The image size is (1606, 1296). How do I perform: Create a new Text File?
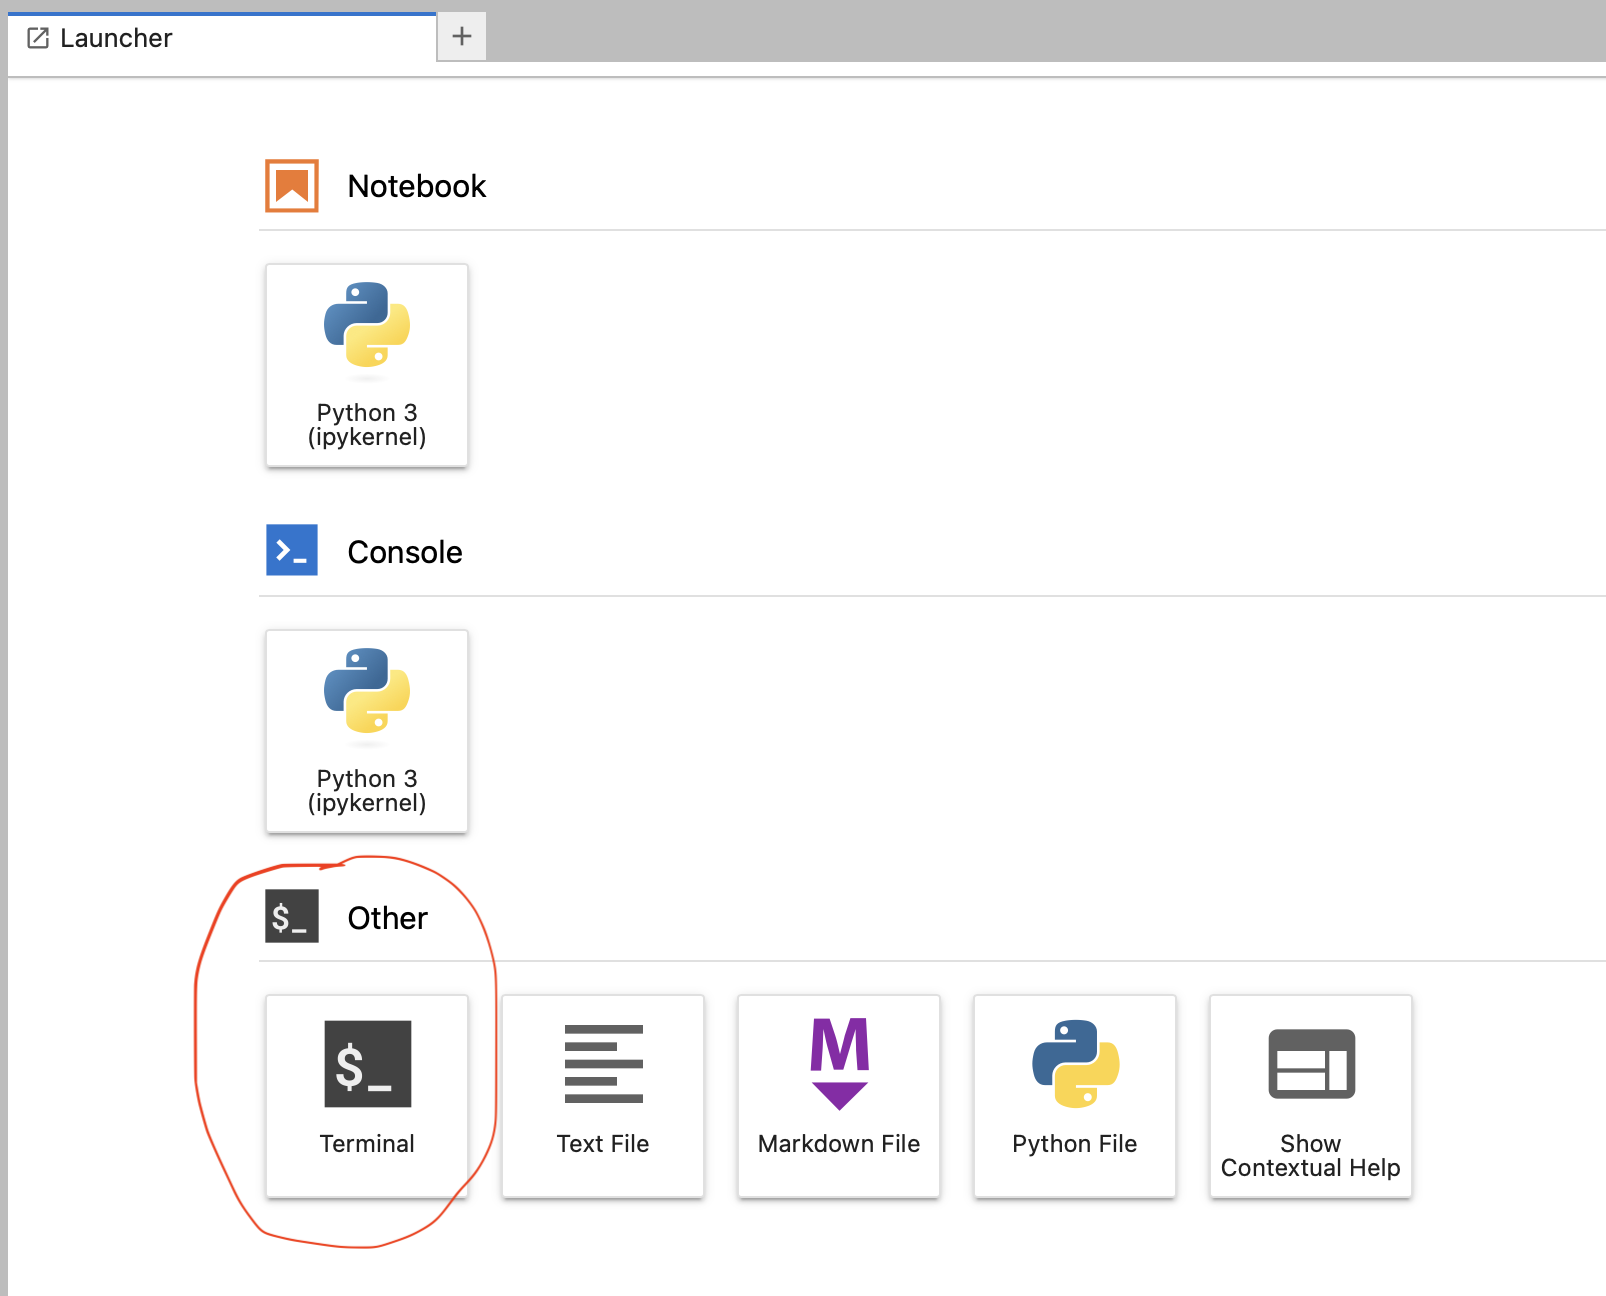pos(602,1095)
